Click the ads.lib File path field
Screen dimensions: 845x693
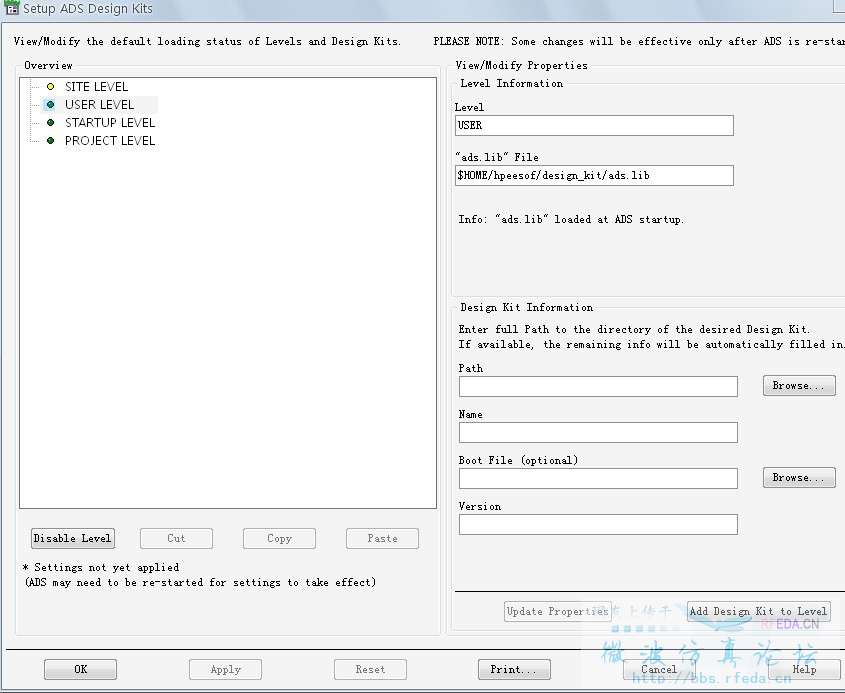pos(594,176)
